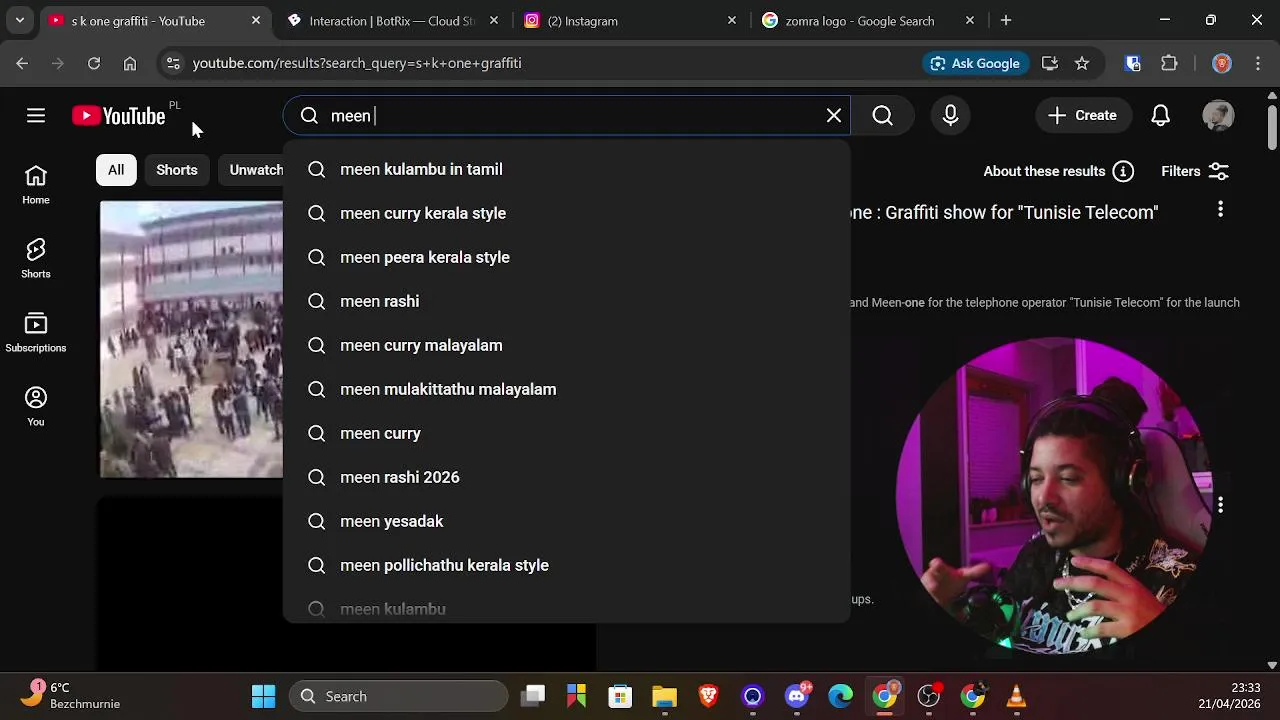View site information icon in address bar
This screenshot has width=1280, height=720.
[173, 63]
